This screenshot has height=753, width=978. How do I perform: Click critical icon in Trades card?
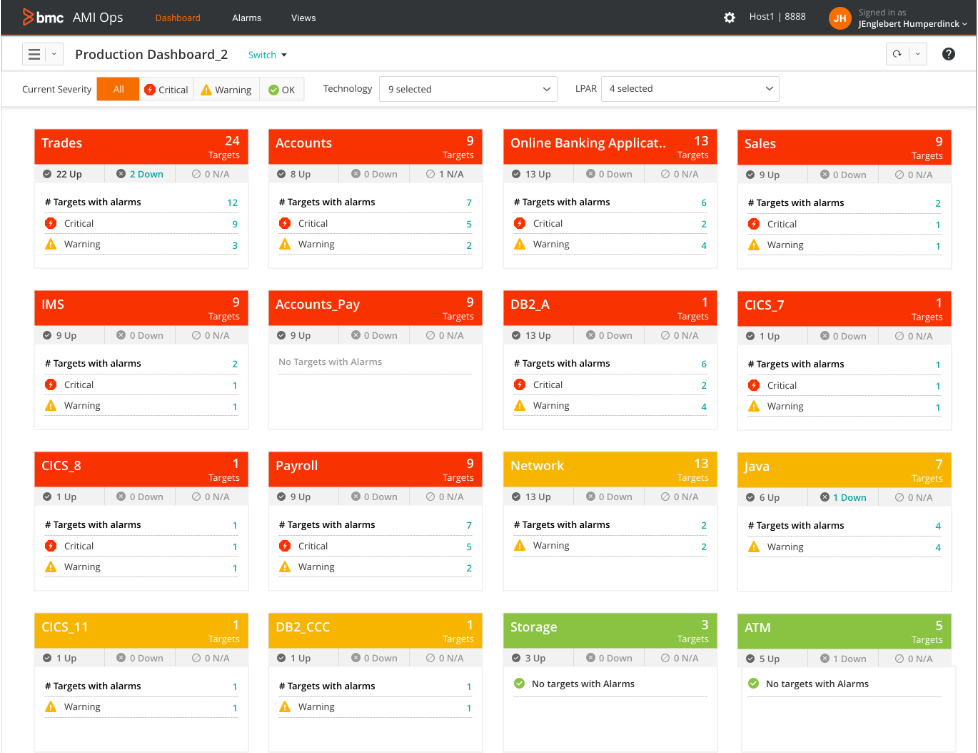pos(51,223)
